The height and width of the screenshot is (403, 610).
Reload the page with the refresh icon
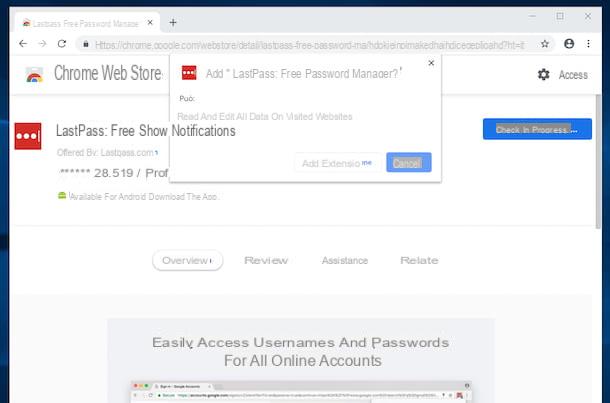click(x=62, y=44)
